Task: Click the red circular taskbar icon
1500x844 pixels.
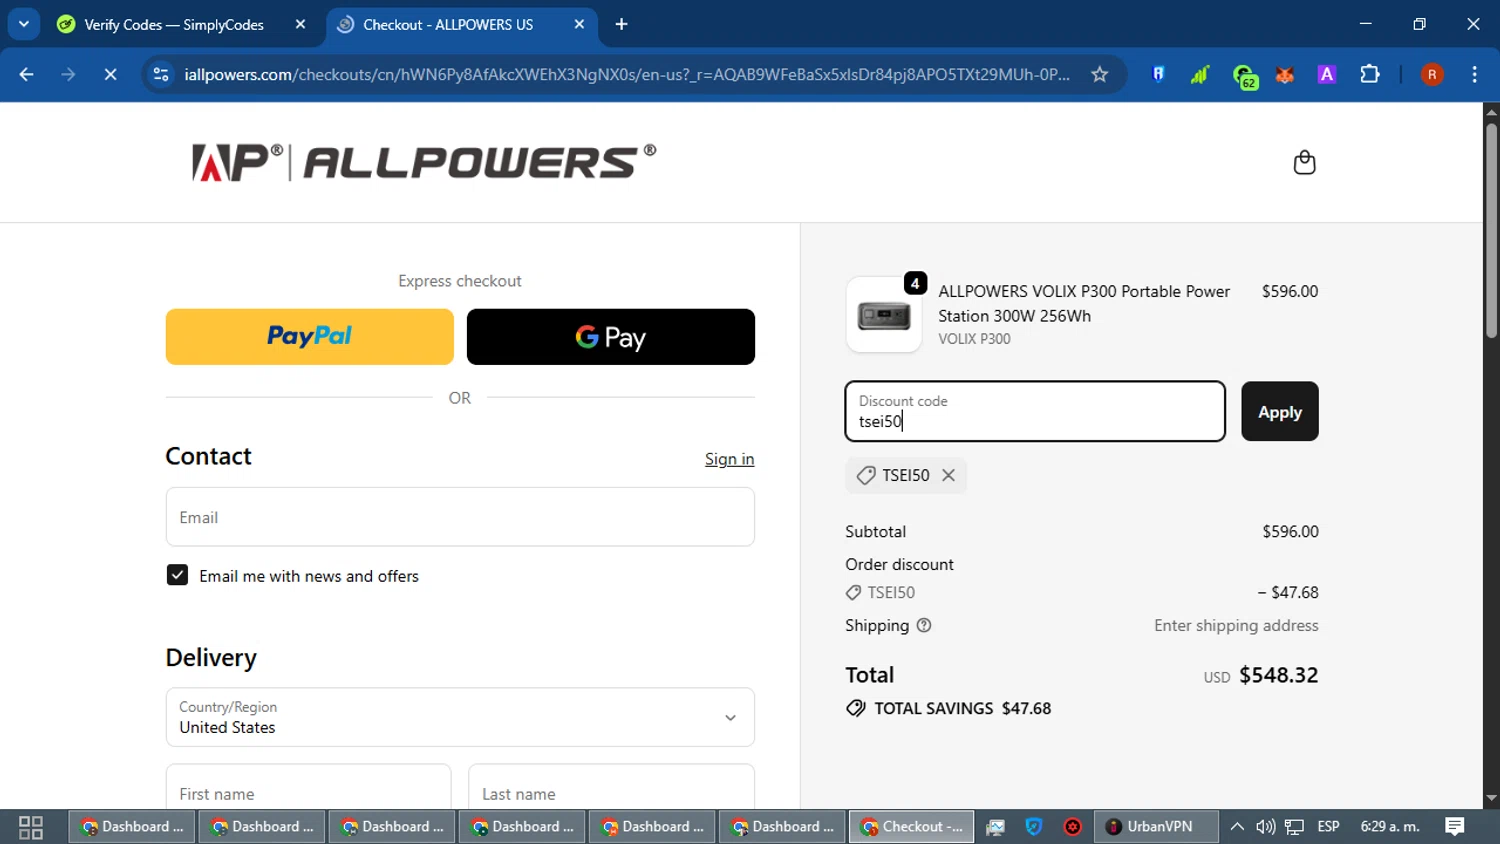Action: click(x=1072, y=827)
